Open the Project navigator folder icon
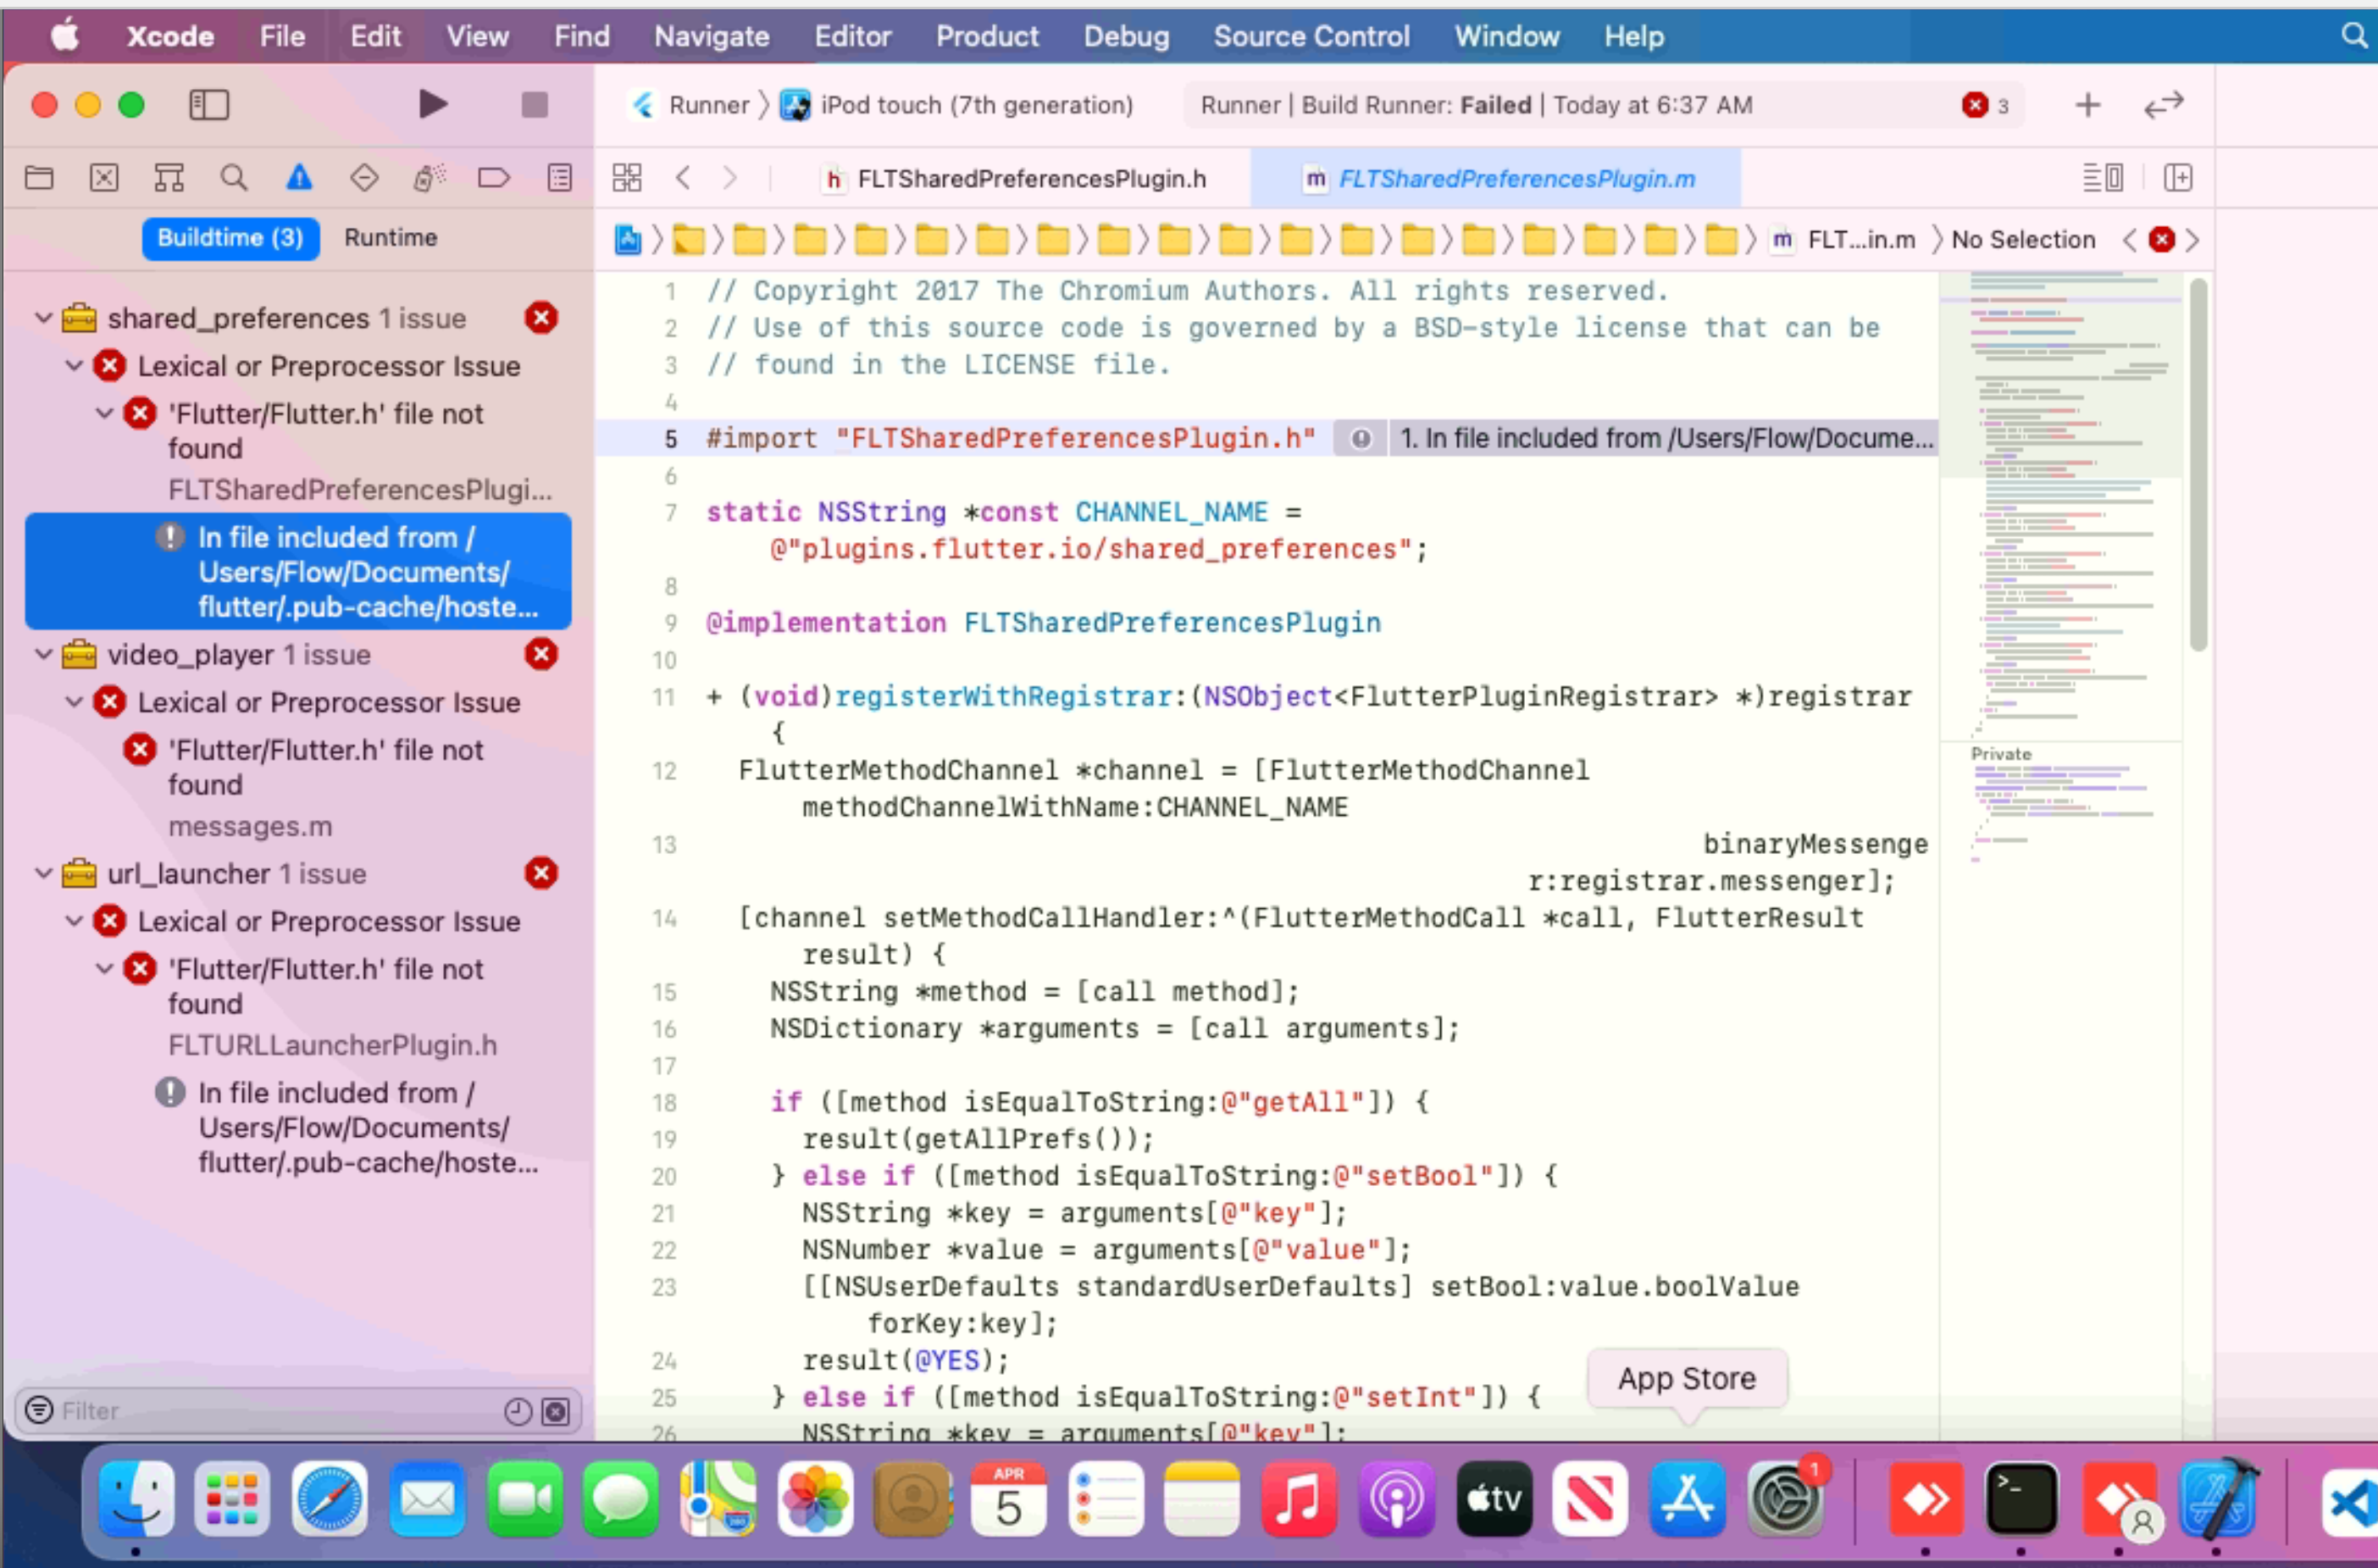The width and height of the screenshot is (2378, 1568). (x=39, y=178)
